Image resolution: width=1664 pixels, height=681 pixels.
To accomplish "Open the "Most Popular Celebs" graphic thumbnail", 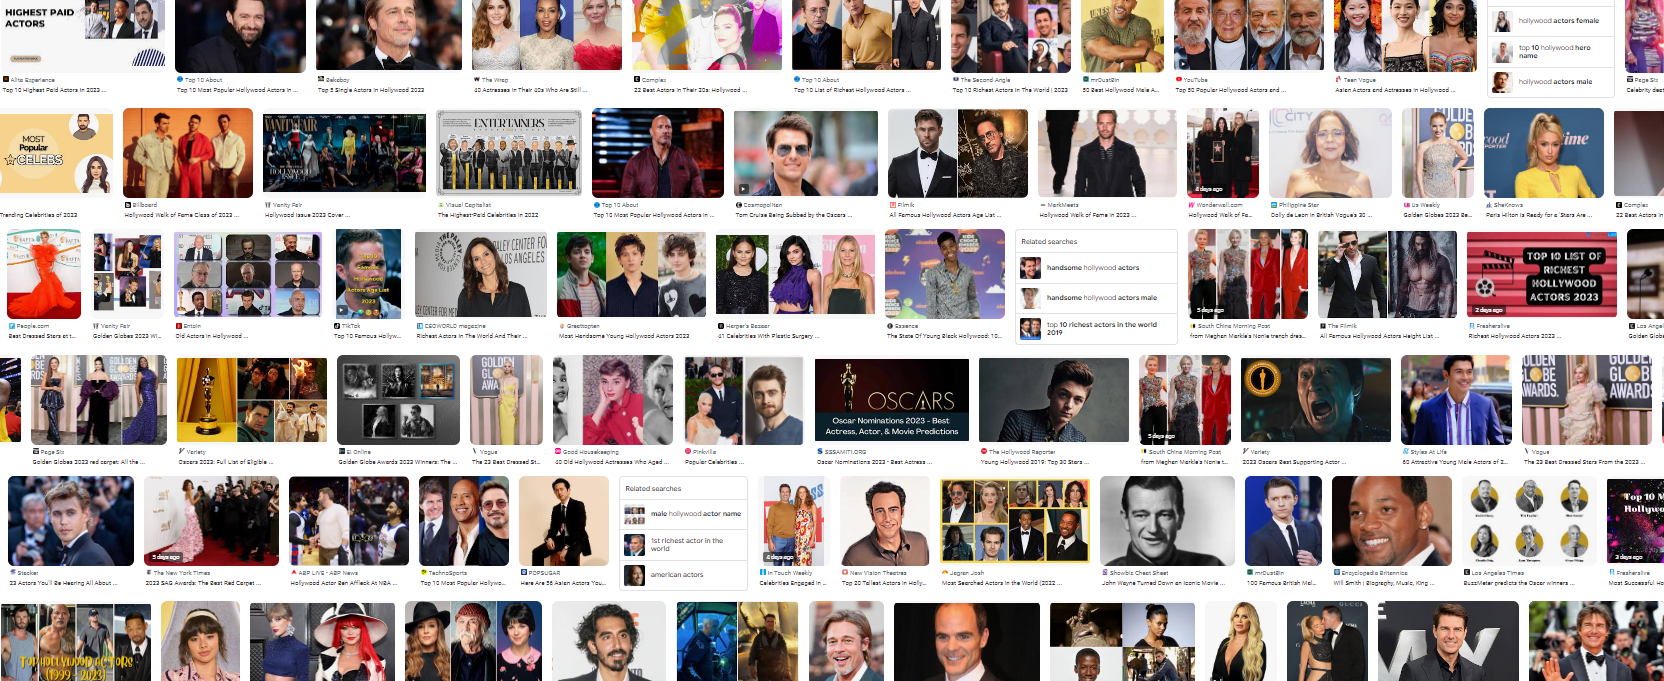I will pos(56,152).
